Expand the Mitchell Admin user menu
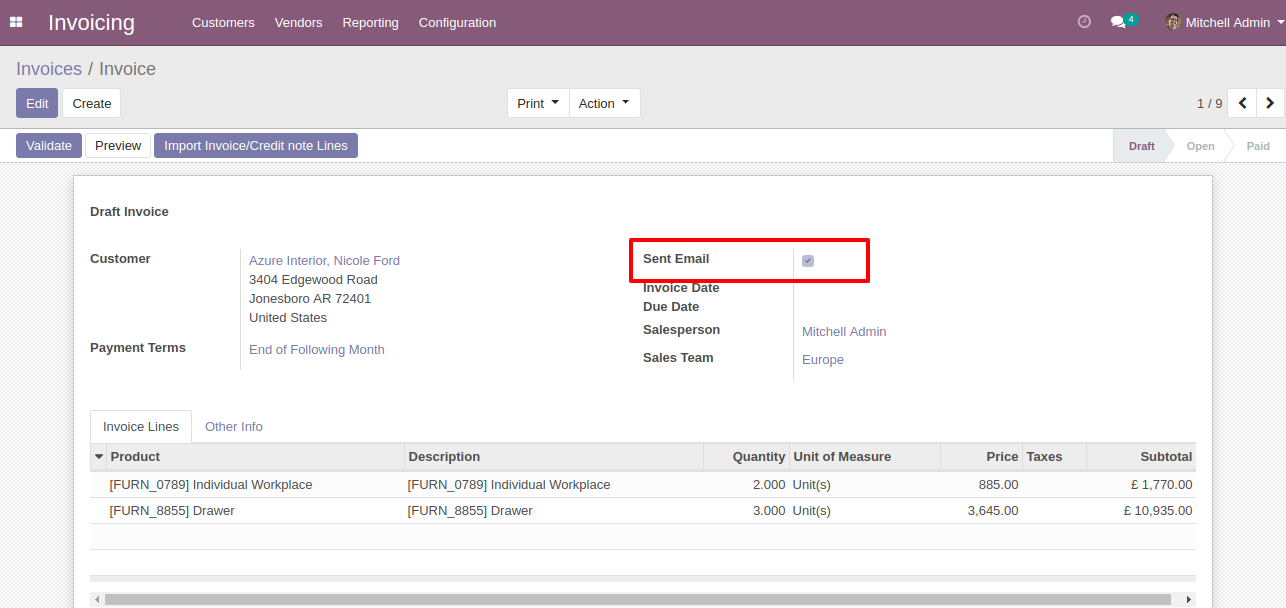Viewport: 1286px width, 608px height. tap(1225, 22)
